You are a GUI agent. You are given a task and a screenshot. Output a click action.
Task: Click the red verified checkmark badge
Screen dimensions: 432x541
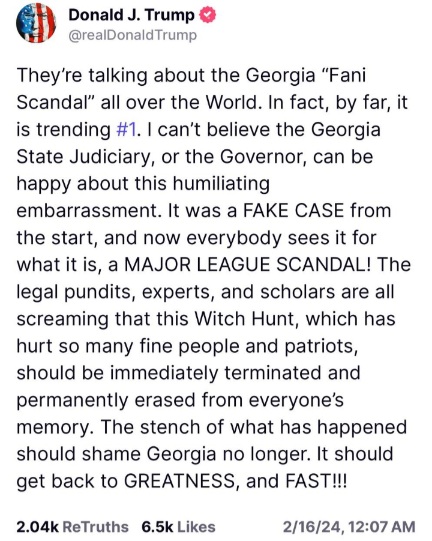click(208, 16)
